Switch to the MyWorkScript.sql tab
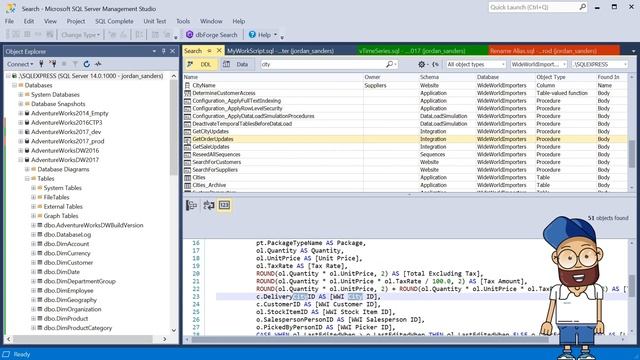Viewport: 640px width, 360px height. click(280, 51)
